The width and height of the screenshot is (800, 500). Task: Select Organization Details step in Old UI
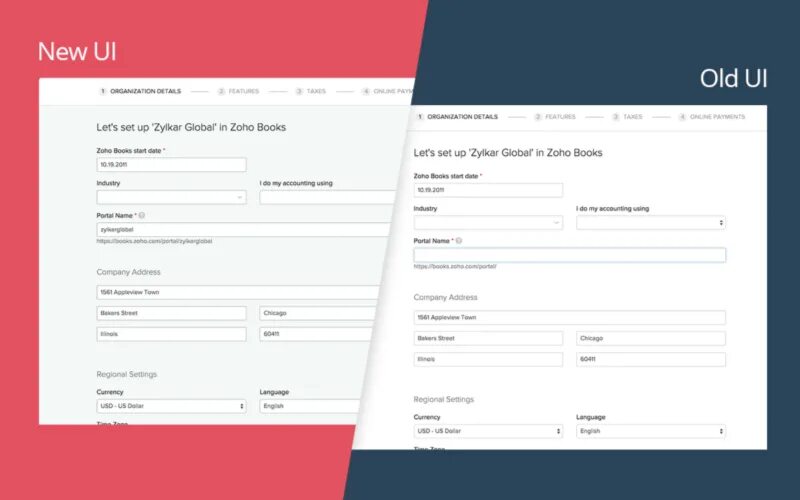point(457,117)
